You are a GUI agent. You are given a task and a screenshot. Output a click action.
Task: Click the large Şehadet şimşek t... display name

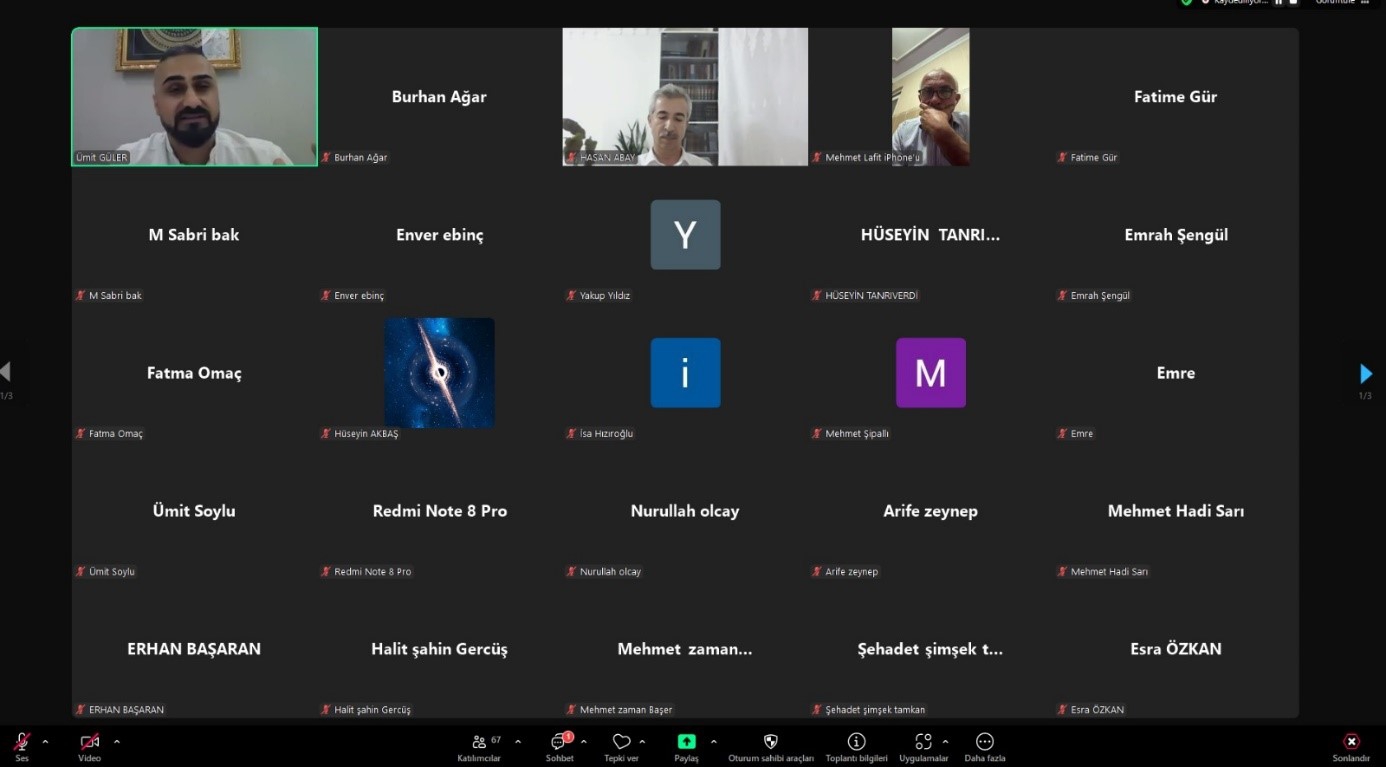click(930, 649)
